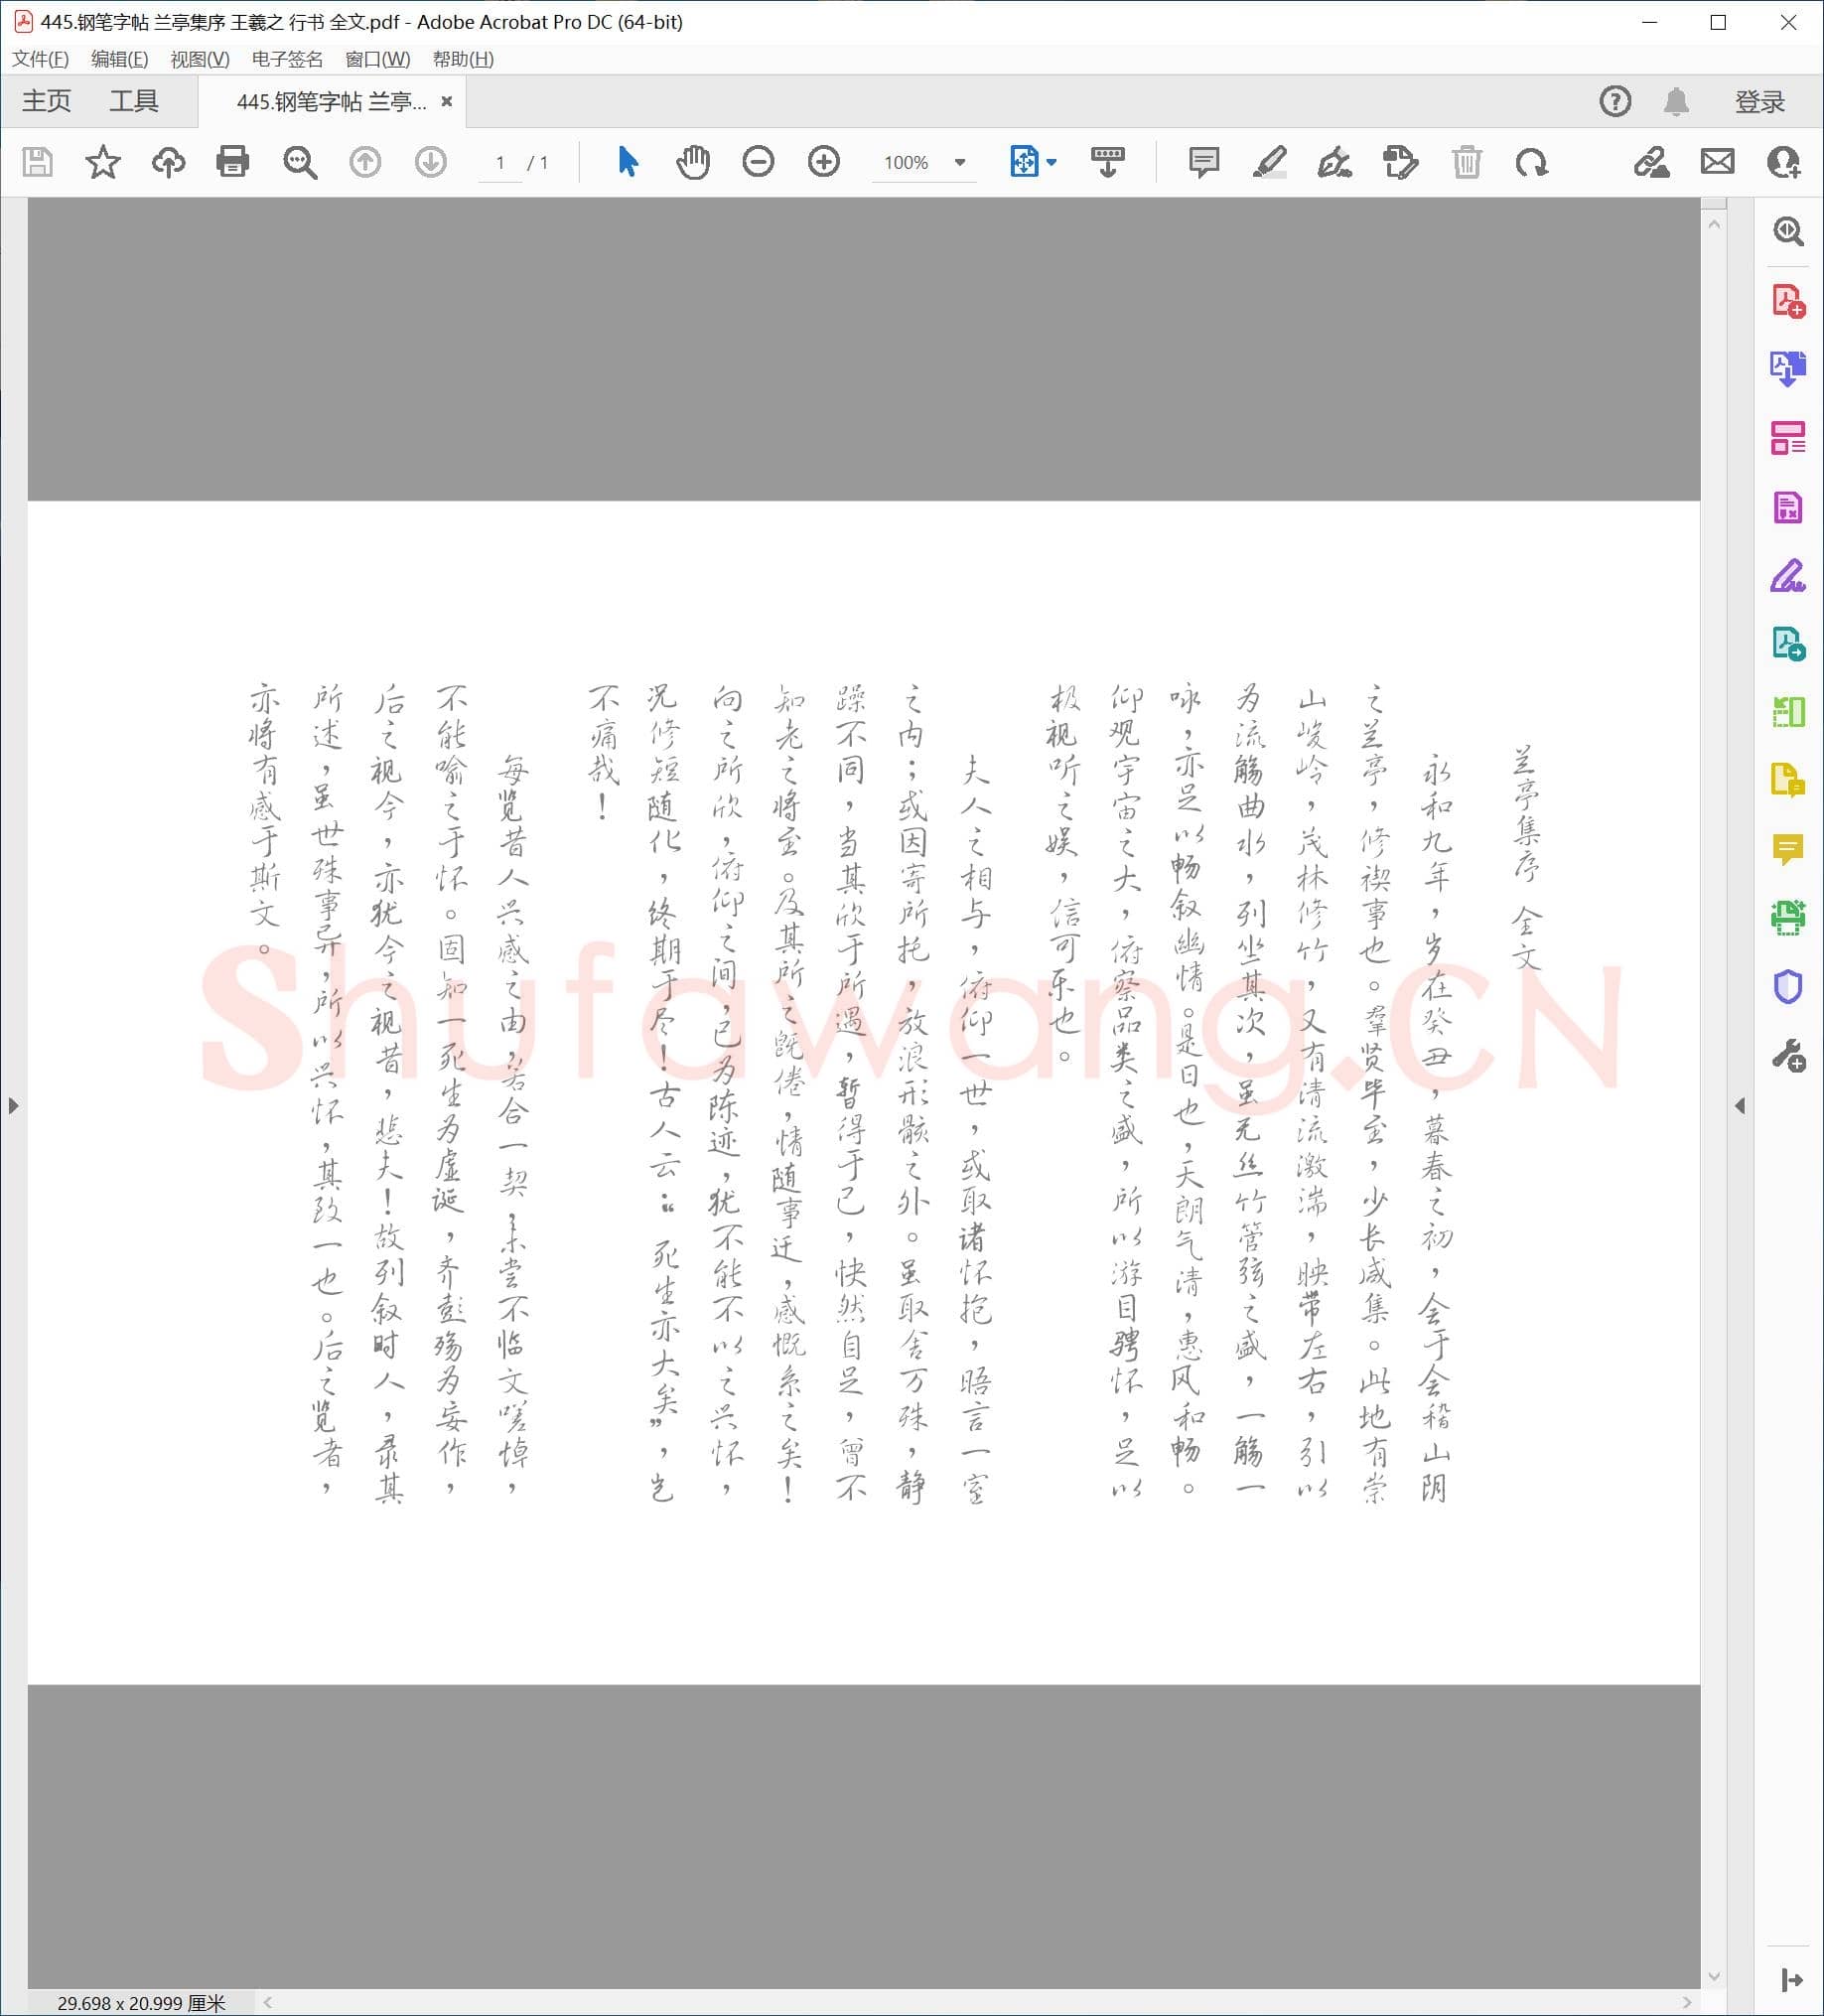Click the 登录 sign-in button
This screenshot has height=2016, width=1824.
(x=1760, y=100)
